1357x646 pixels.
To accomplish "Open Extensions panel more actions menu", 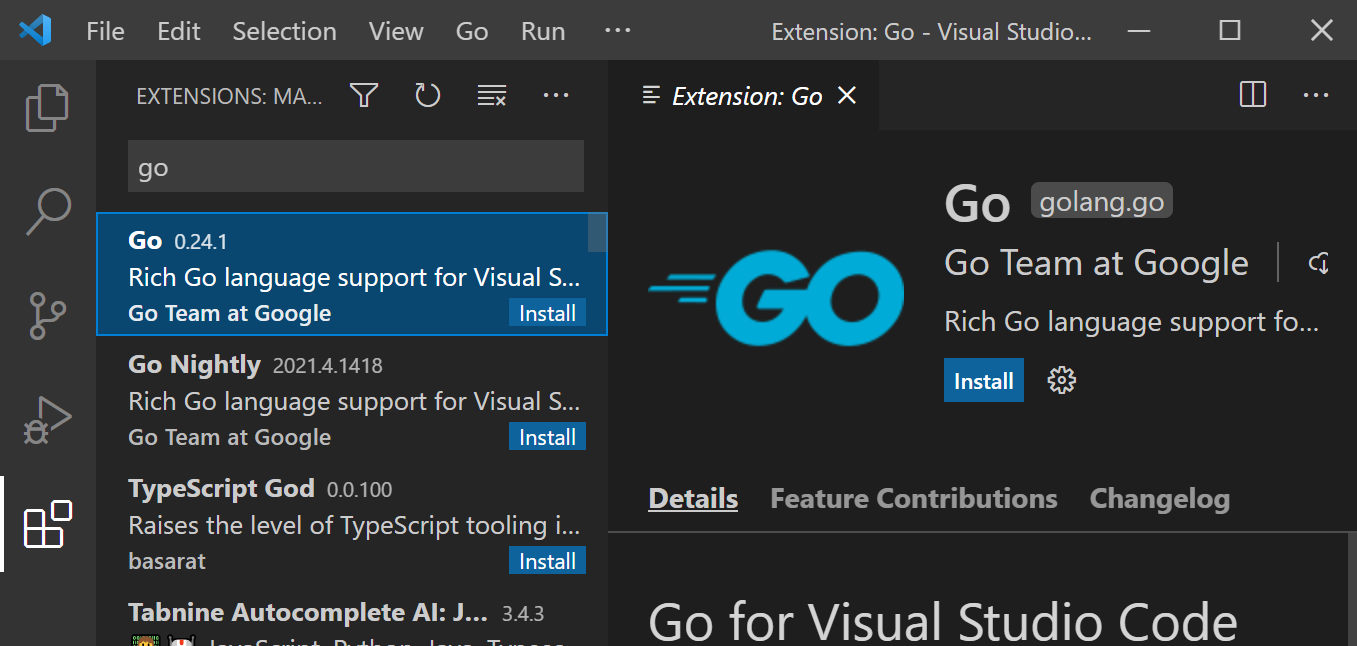I will coord(556,95).
